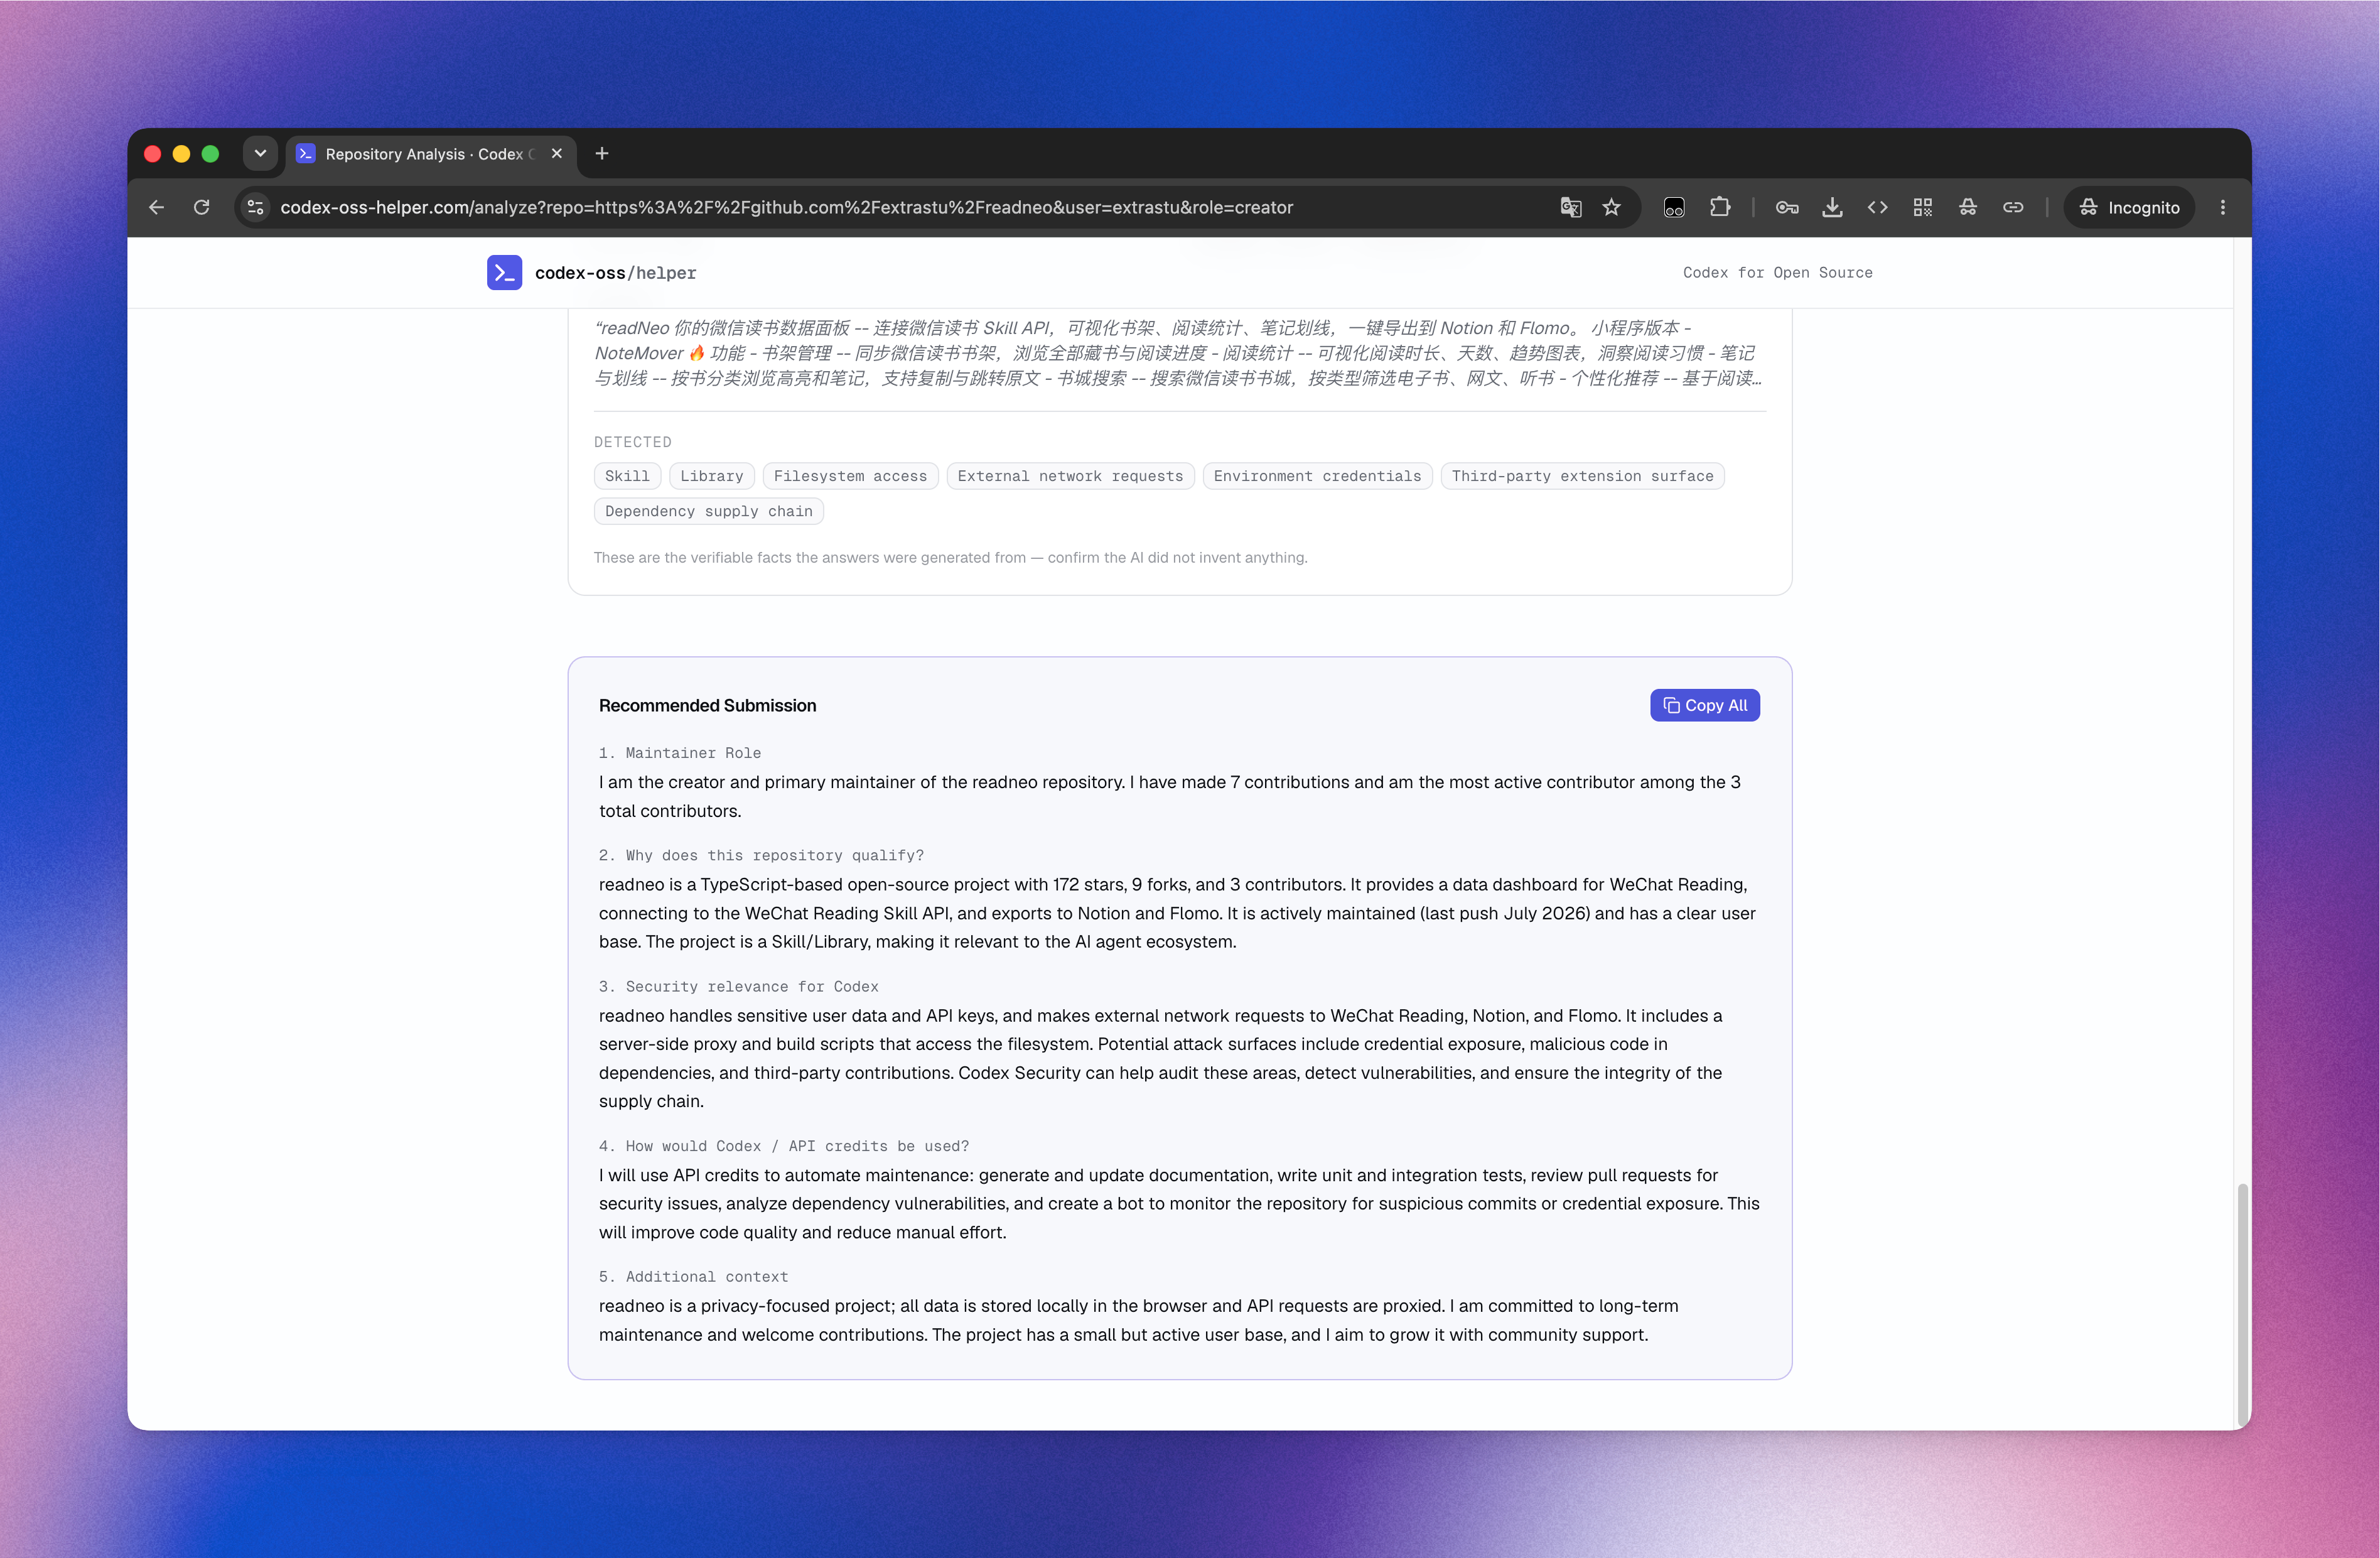Open site information icon in address bar
Viewport: 2380px width, 1558px height.
coord(256,207)
